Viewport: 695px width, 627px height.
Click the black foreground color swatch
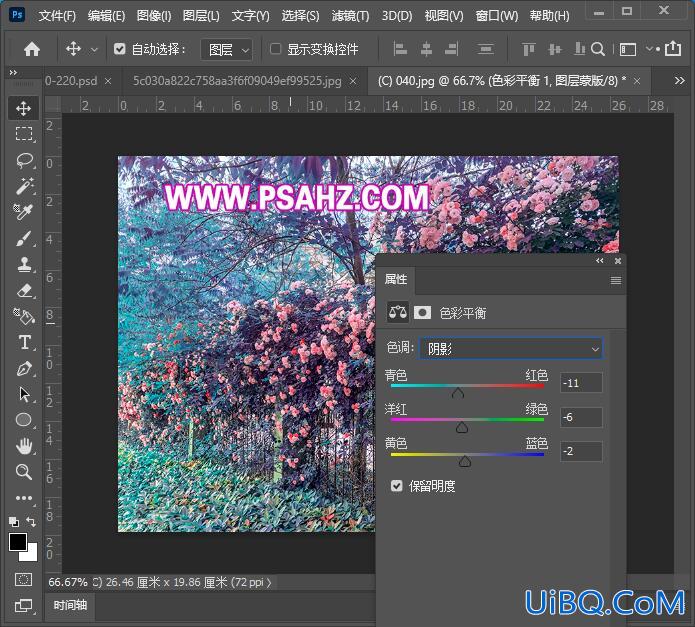pyautogui.click(x=18, y=542)
